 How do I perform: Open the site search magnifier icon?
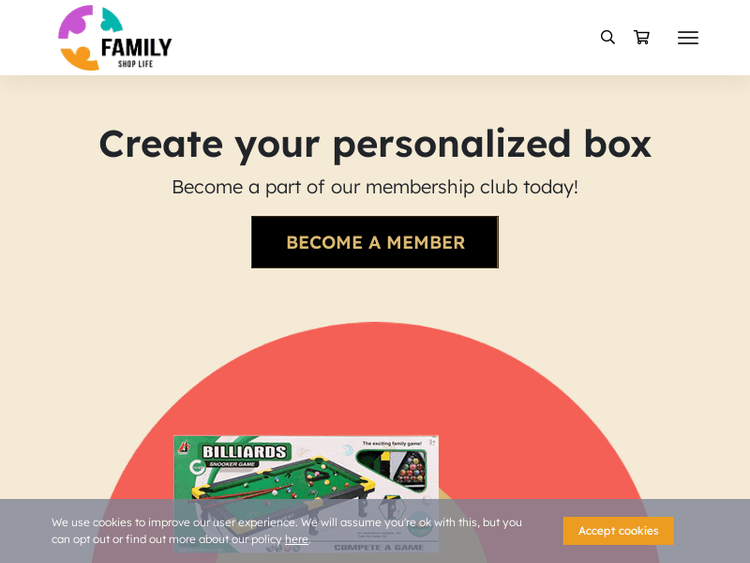[607, 37]
